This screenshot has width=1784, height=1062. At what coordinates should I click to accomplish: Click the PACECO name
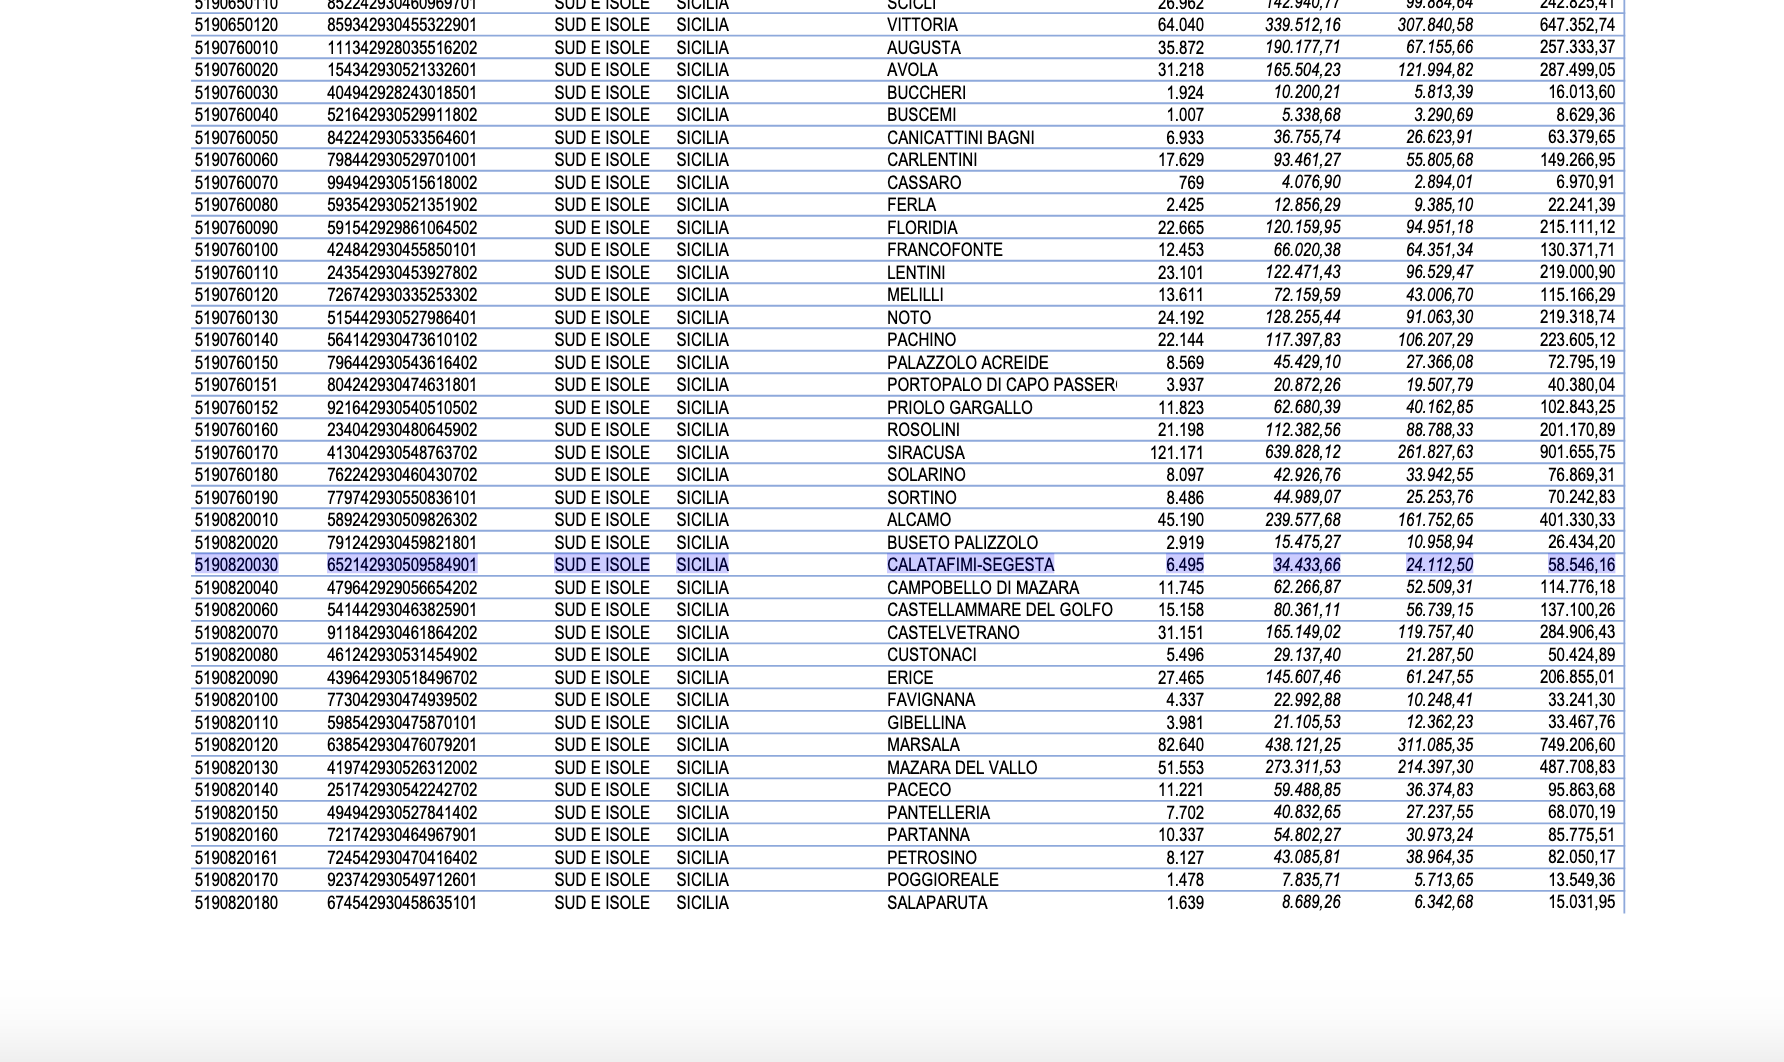point(918,790)
